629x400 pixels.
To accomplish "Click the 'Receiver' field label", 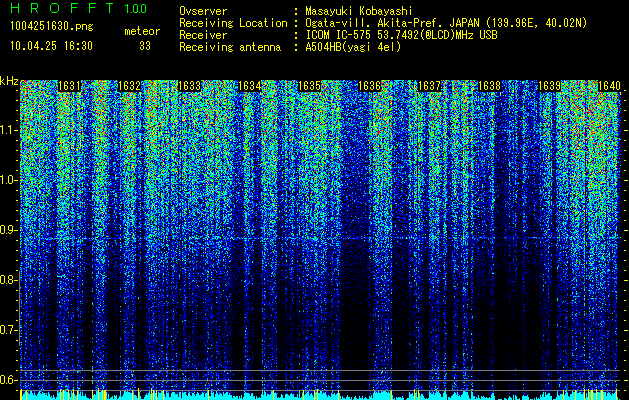I will click(x=203, y=35).
